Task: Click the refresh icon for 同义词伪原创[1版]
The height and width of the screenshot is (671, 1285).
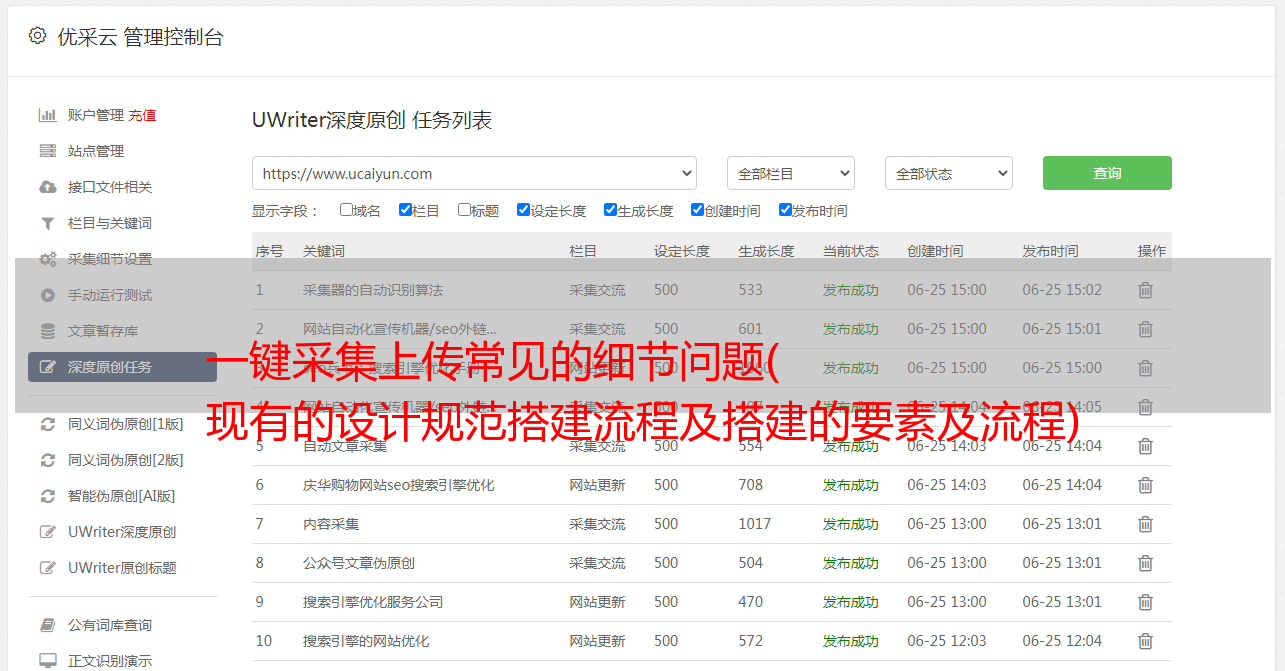Action: tap(47, 424)
